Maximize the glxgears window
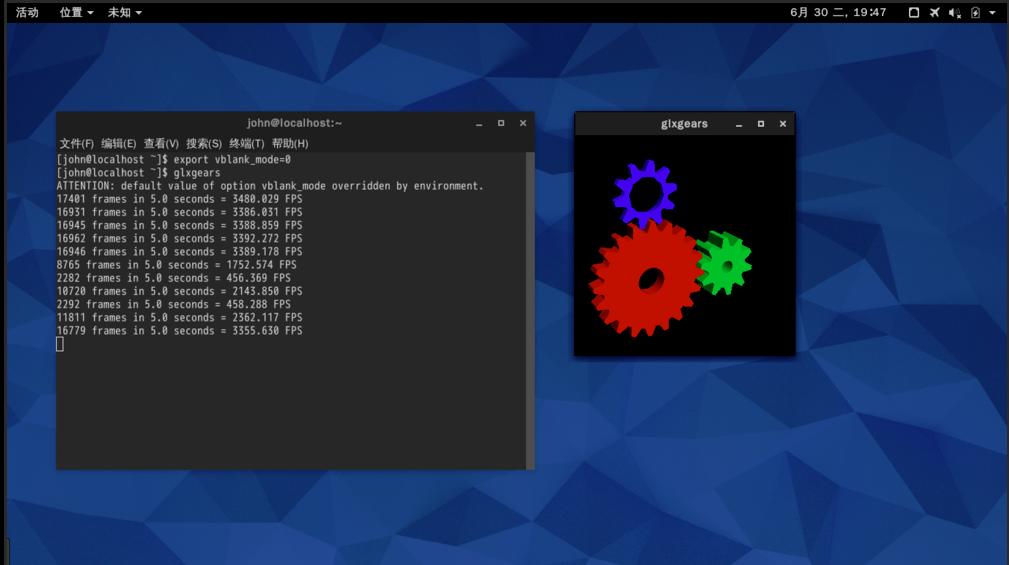 [x=761, y=124]
